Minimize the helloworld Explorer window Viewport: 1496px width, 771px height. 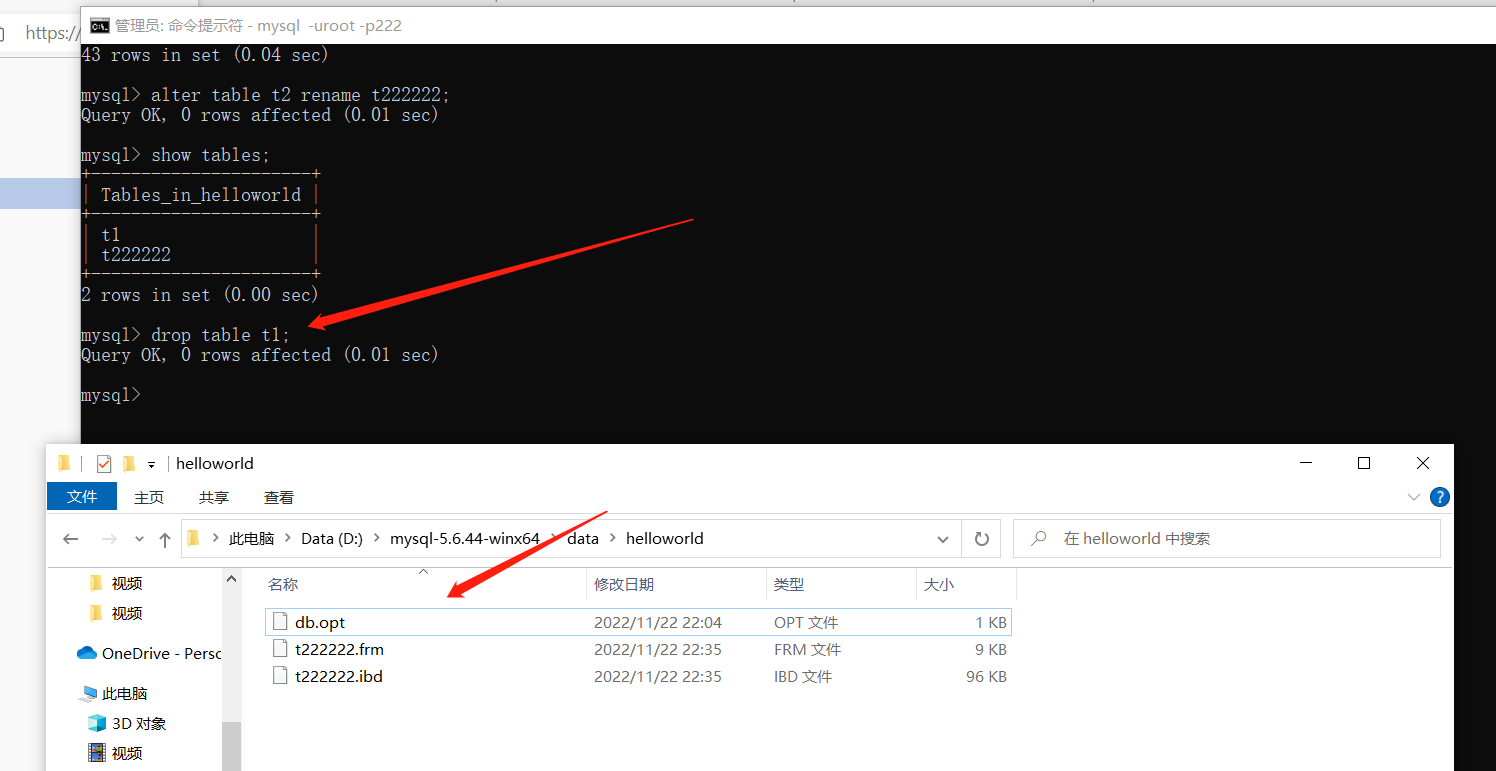(x=1305, y=463)
